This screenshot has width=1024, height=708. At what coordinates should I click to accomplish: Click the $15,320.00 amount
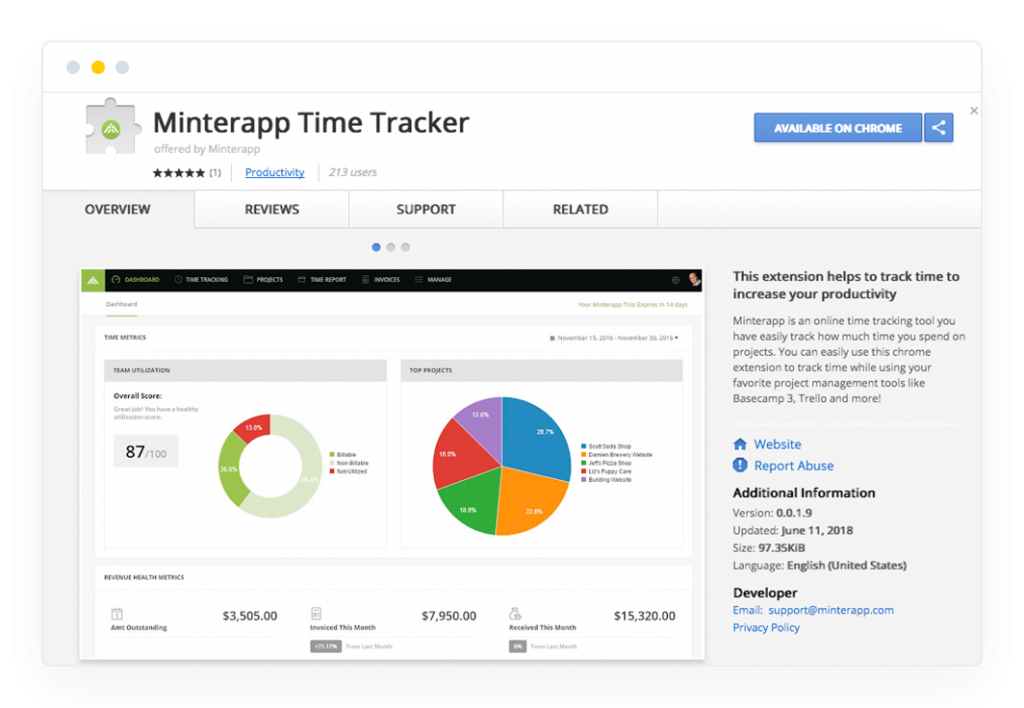(x=645, y=616)
